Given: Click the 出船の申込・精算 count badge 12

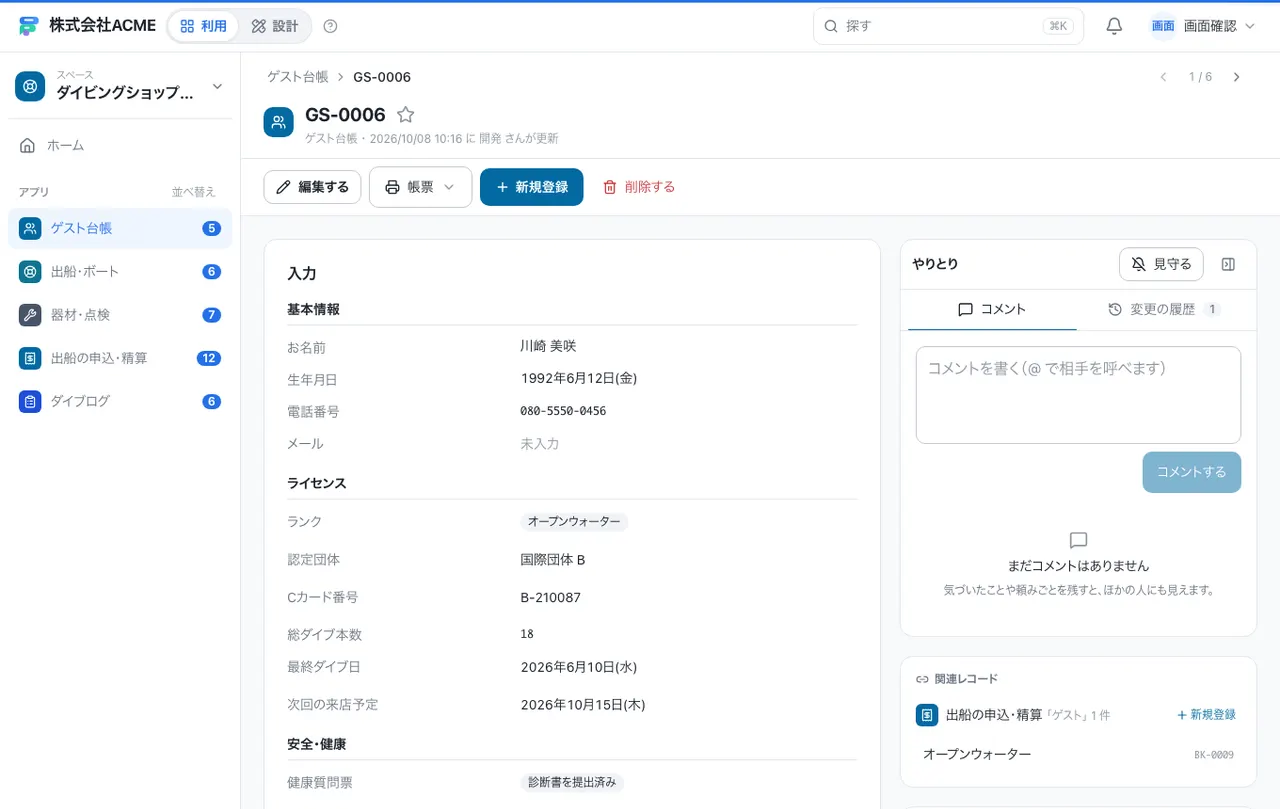Looking at the screenshot, I should point(209,358).
